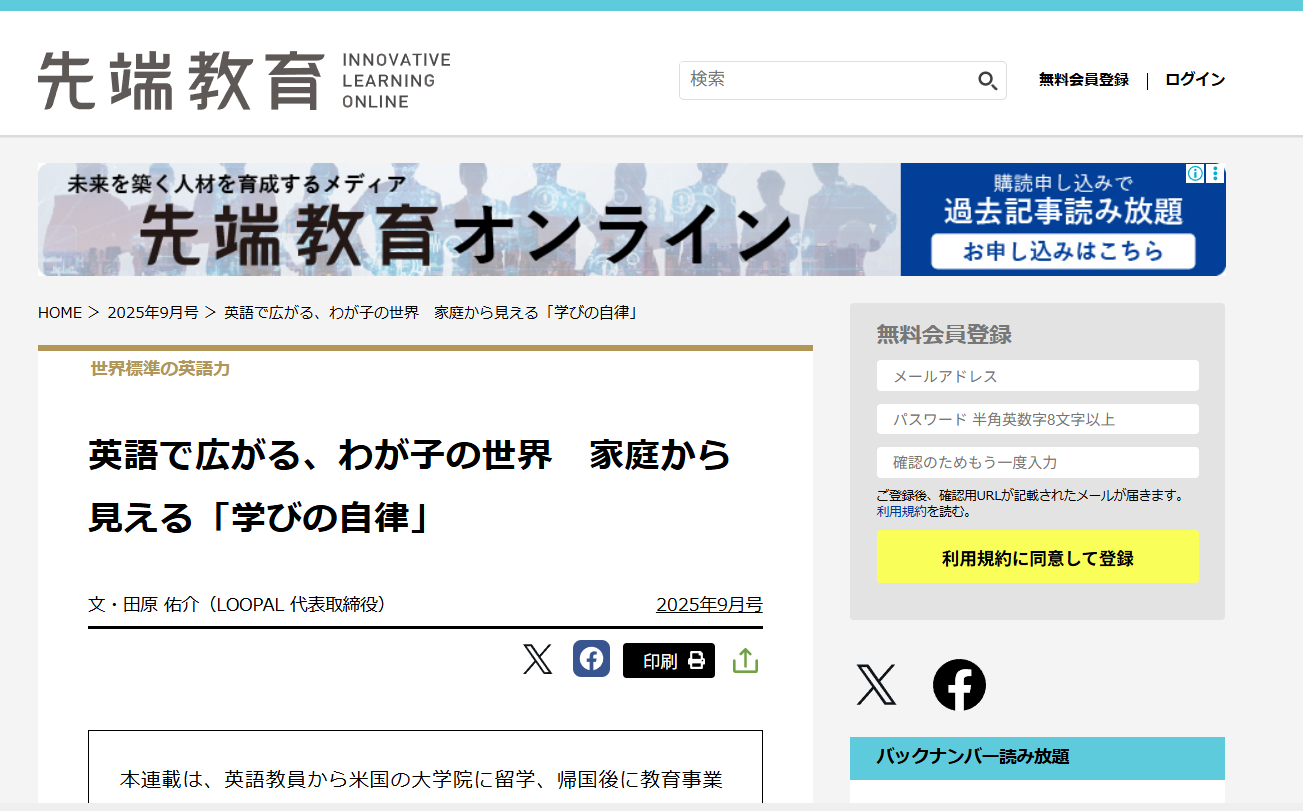This screenshot has height=811, width=1303.
Task: Open the large X icon in sidebar
Action: tap(876, 685)
